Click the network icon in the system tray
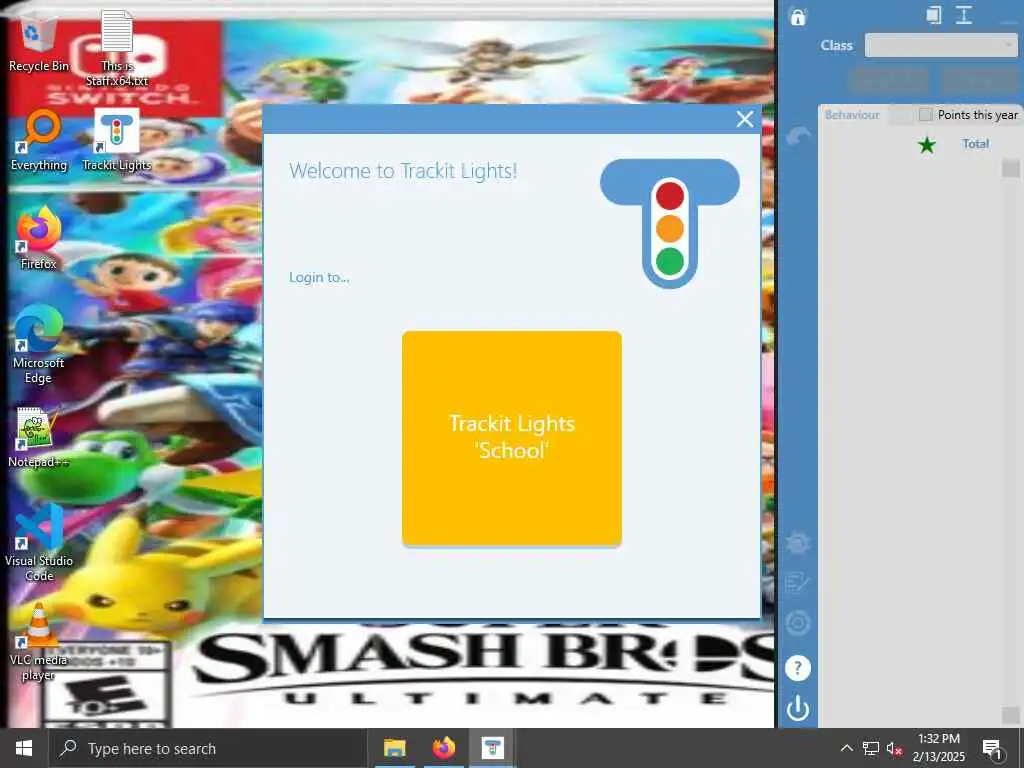The height and width of the screenshot is (768, 1024). pyautogui.click(x=871, y=748)
